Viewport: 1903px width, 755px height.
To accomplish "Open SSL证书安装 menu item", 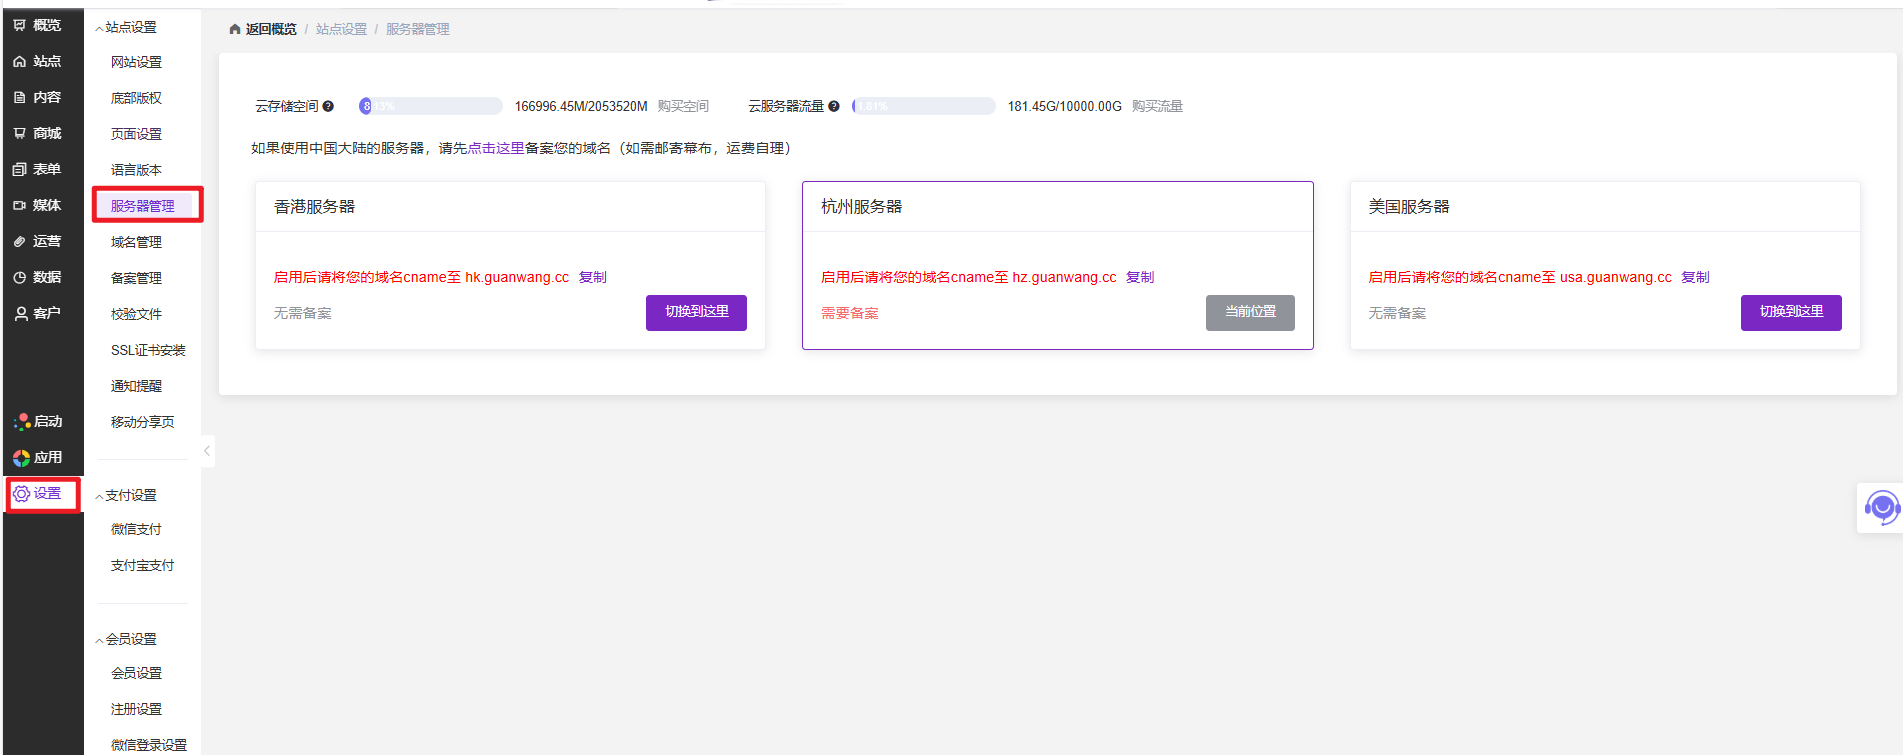I will pyautogui.click(x=148, y=350).
